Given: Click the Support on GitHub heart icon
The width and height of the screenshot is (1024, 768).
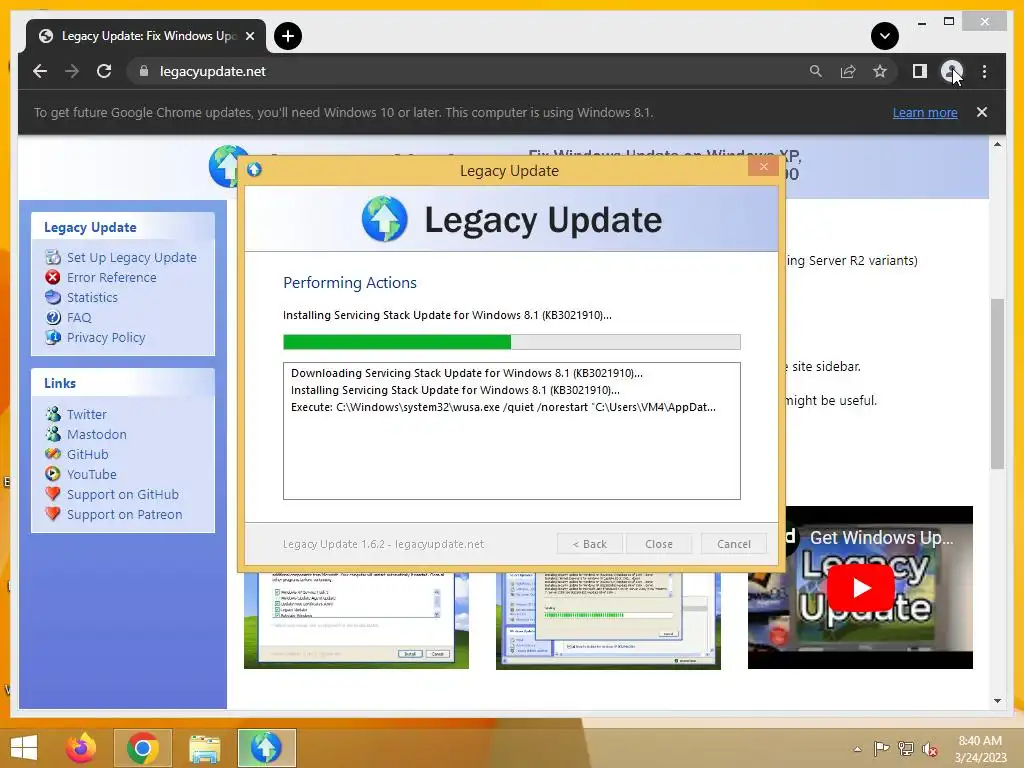Looking at the screenshot, I should 53,494.
